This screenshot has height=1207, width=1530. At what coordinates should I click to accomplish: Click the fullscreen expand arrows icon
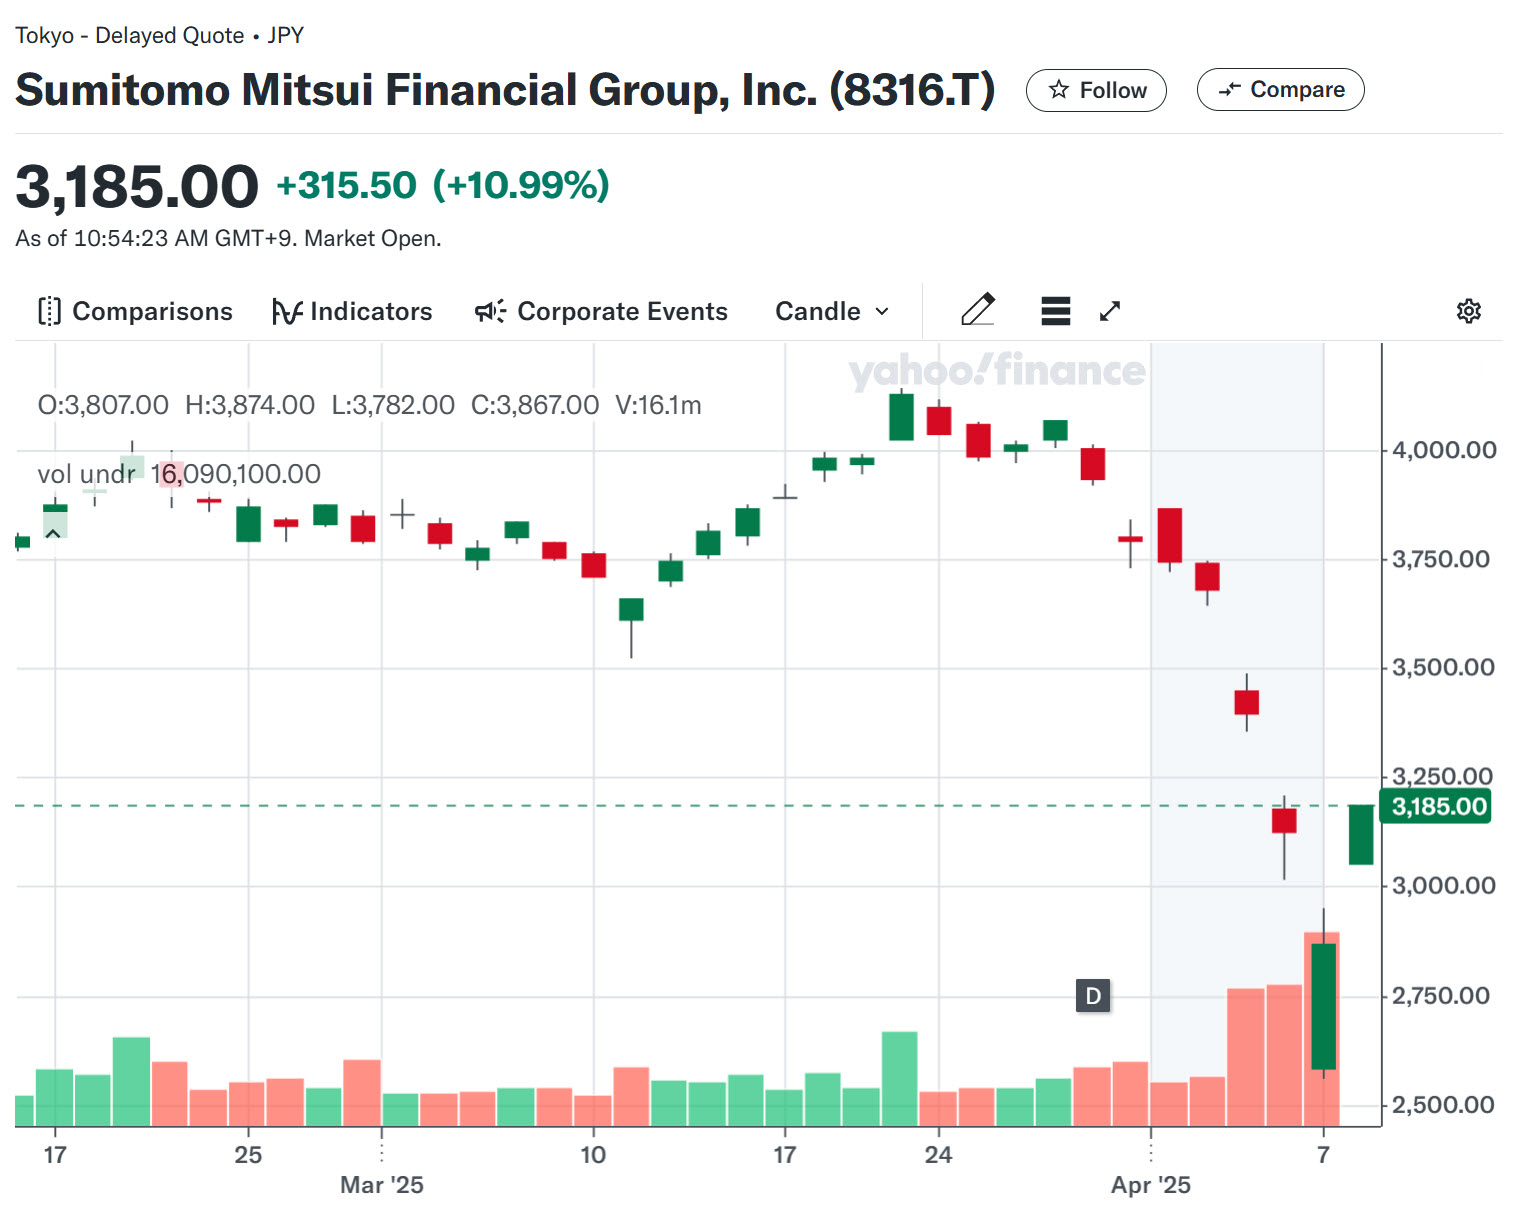click(1110, 311)
